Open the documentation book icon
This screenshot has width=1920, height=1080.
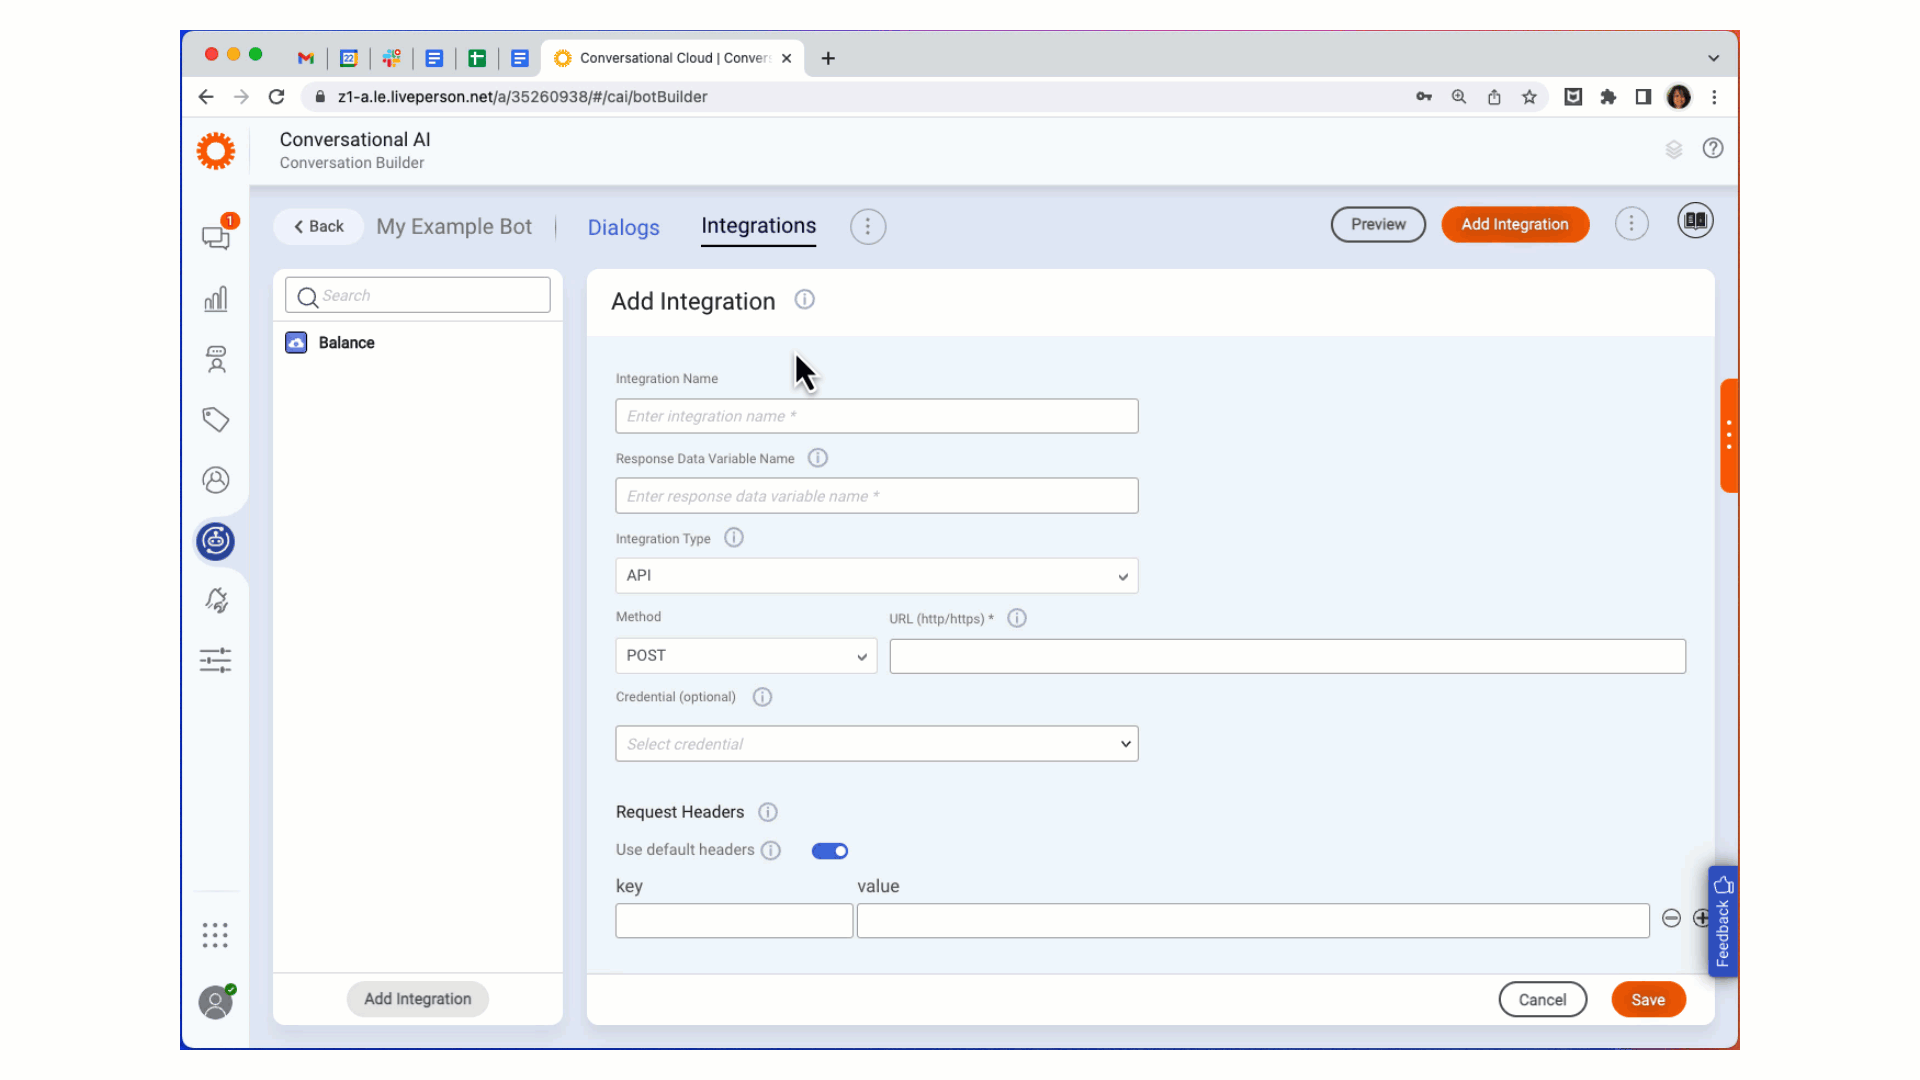click(x=1696, y=221)
